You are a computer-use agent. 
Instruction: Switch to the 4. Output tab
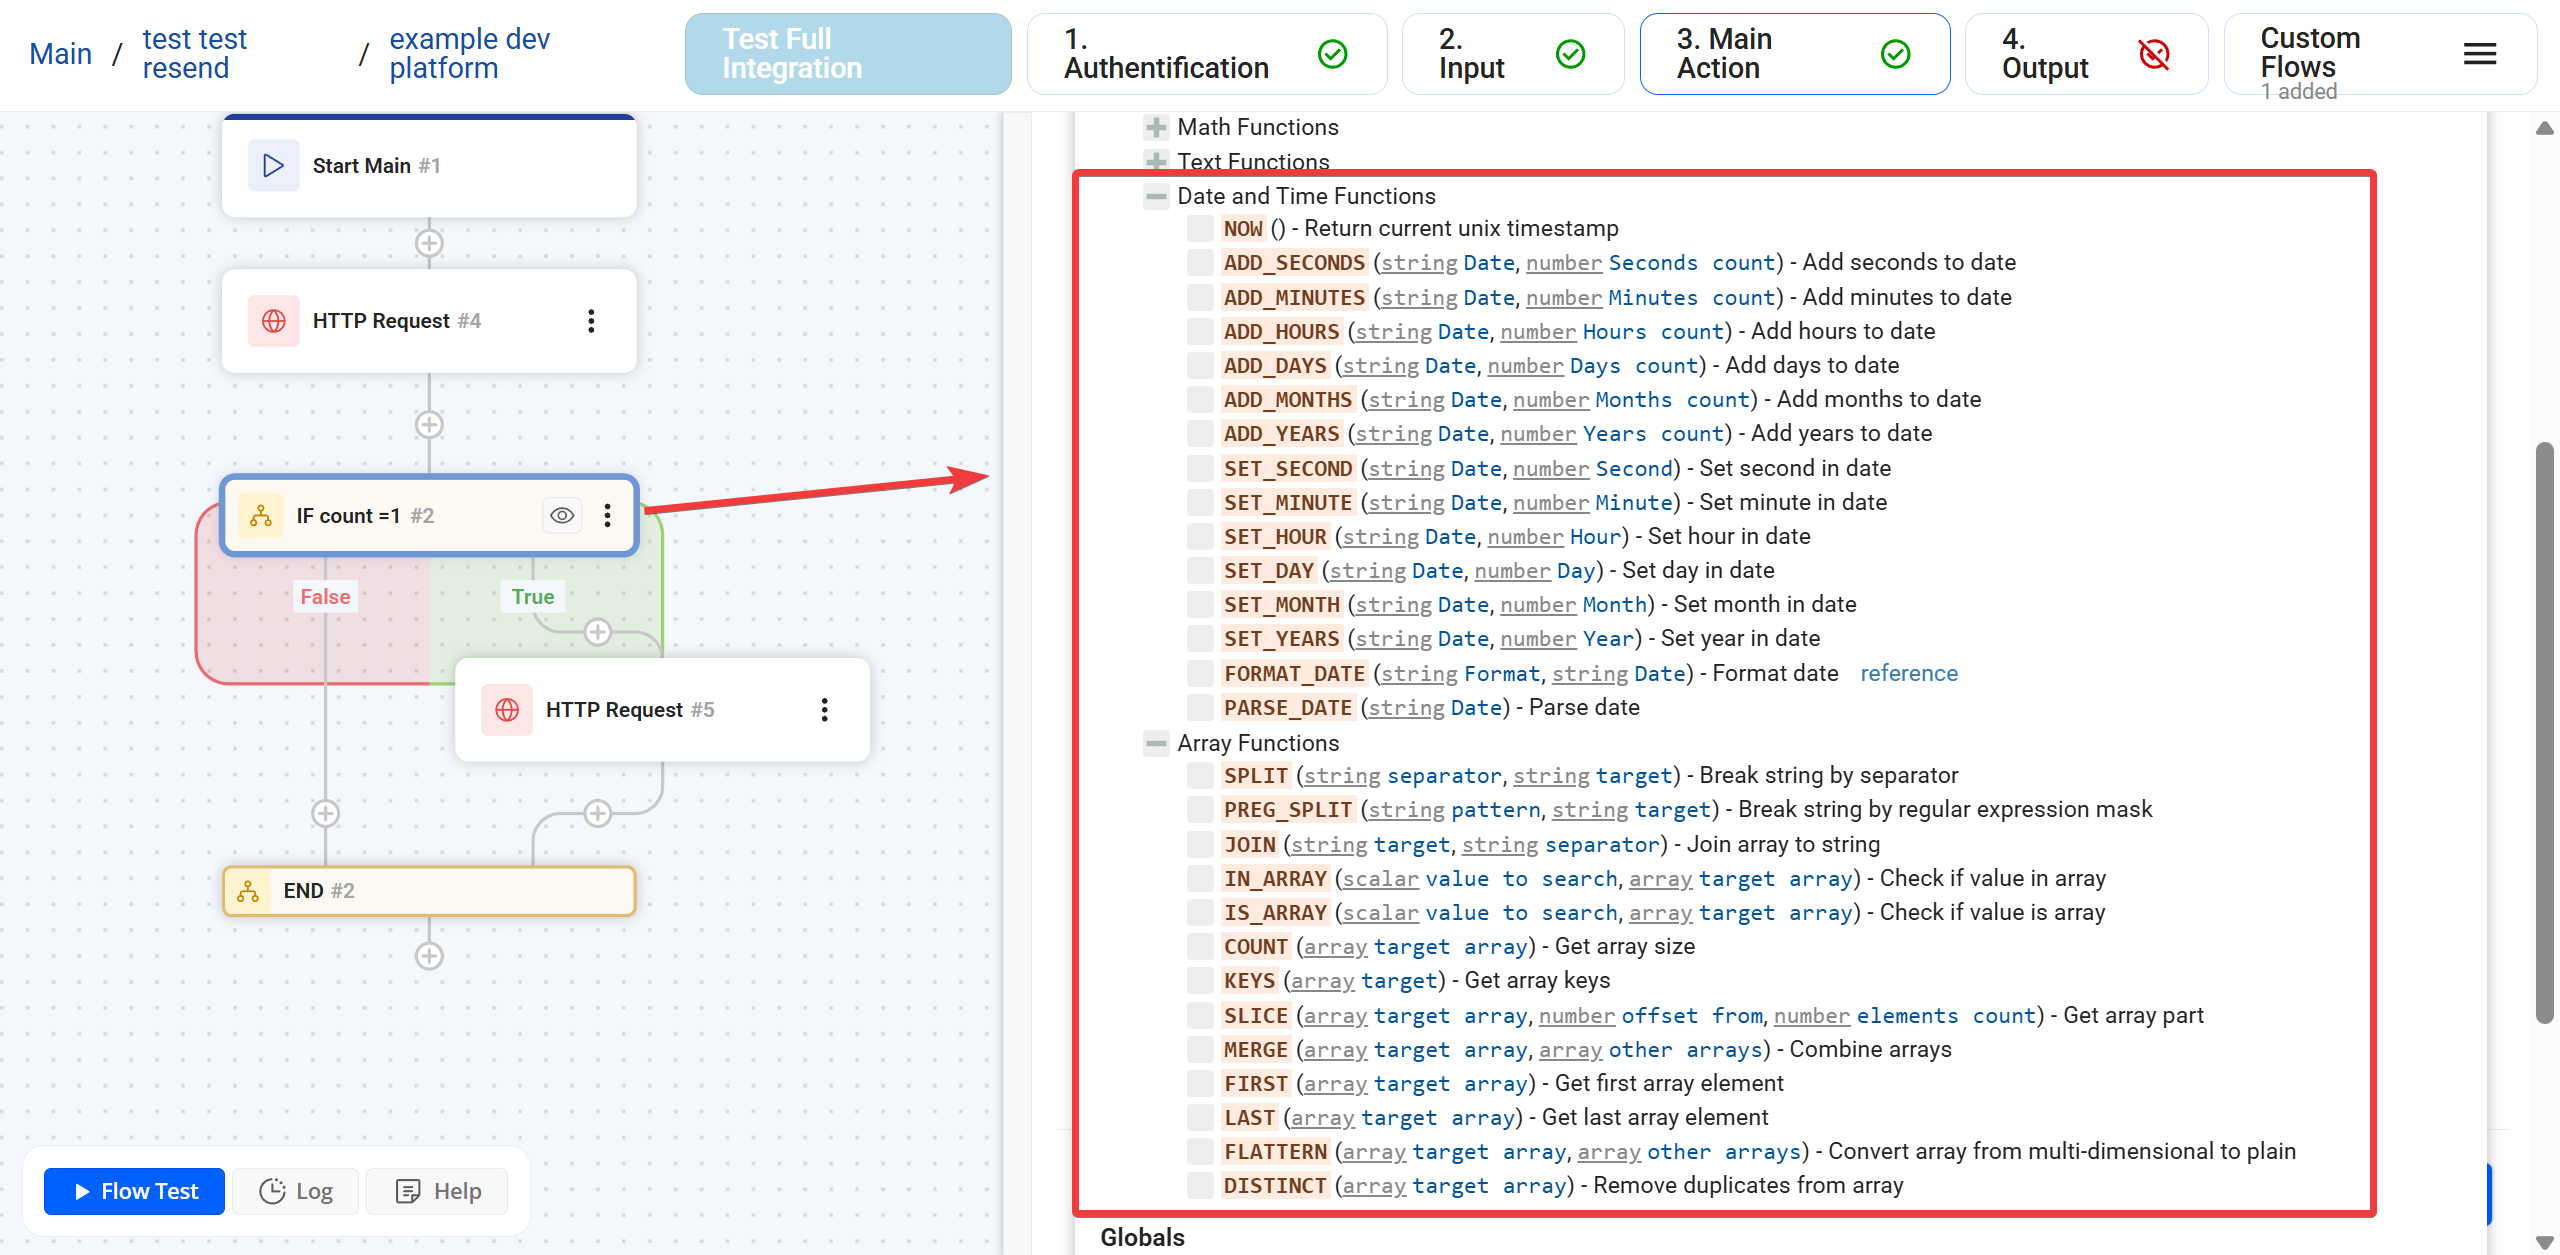pos(2085,54)
